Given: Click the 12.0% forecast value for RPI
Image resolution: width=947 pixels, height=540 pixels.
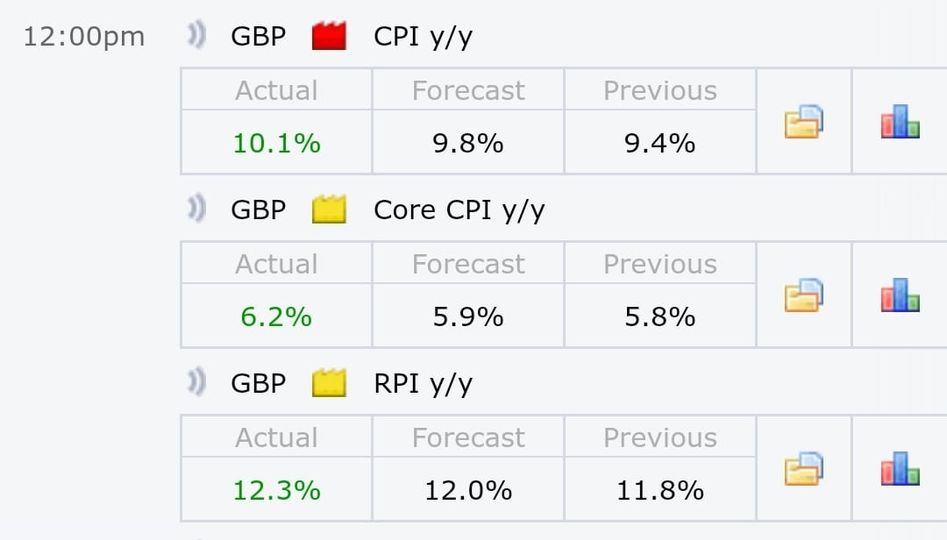Looking at the screenshot, I should 468,490.
